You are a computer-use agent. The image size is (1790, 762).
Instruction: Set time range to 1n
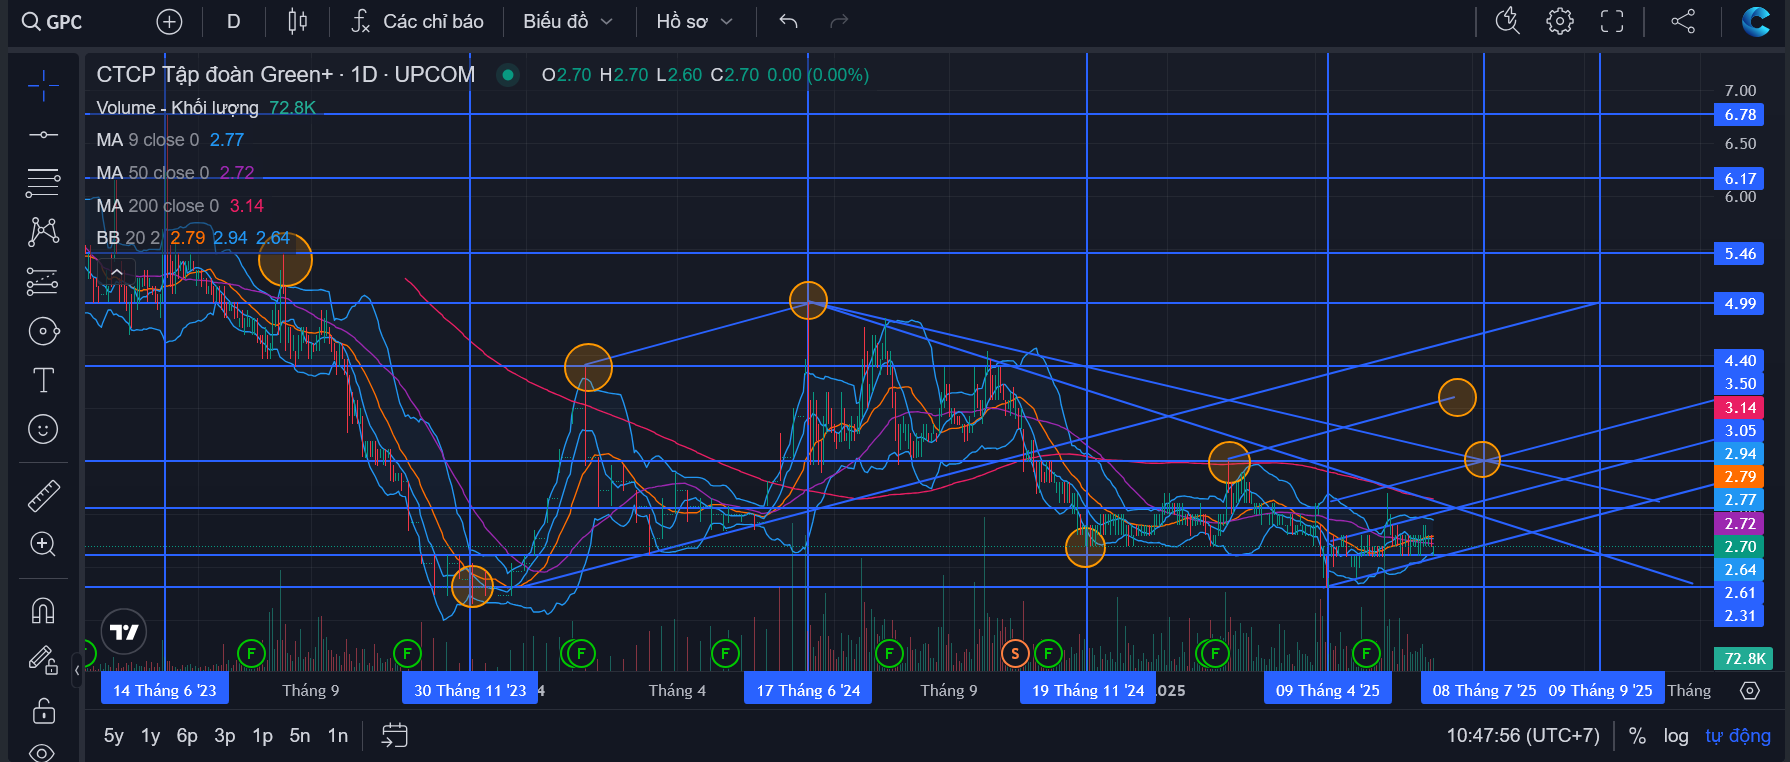point(338,736)
